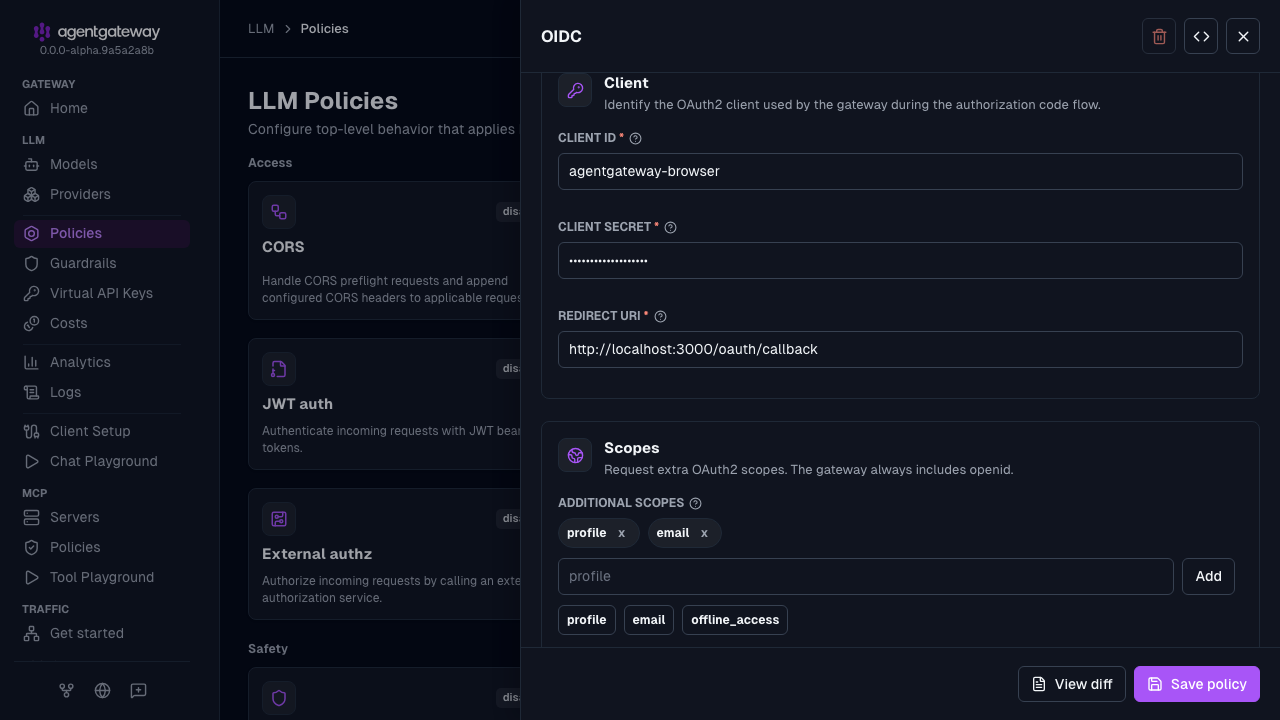This screenshot has height=720, width=1280.
Task: Open the CORS policy card icon
Action: (x=279, y=212)
